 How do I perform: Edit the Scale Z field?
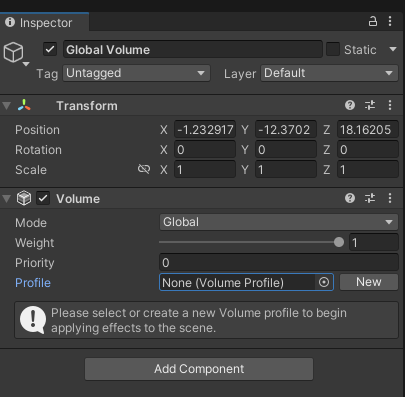point(368,169)
